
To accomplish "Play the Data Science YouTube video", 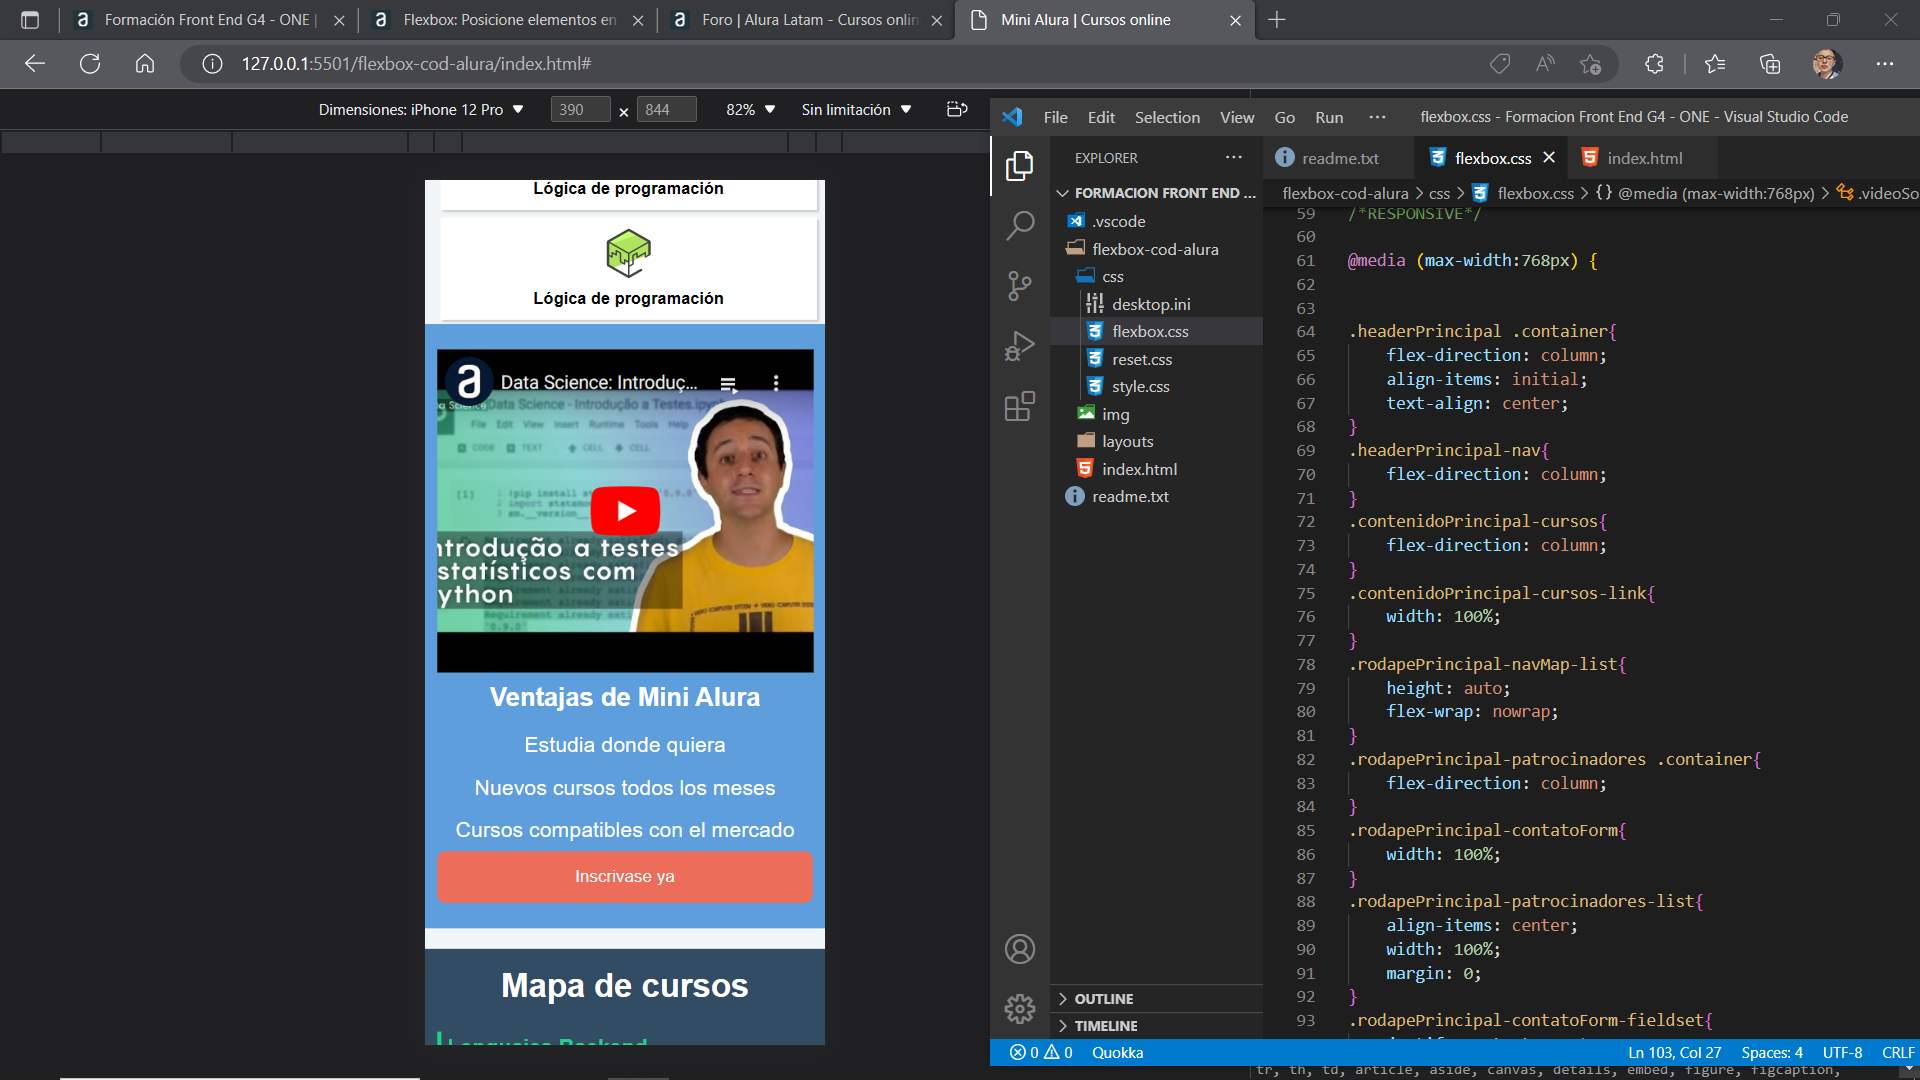I will coord(625,511).
